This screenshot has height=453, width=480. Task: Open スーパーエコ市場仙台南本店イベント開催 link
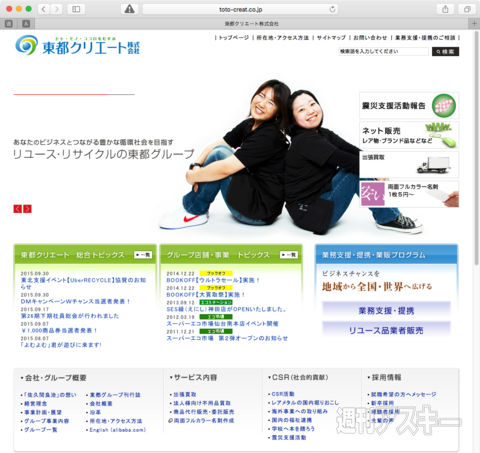tap(222, 324)
